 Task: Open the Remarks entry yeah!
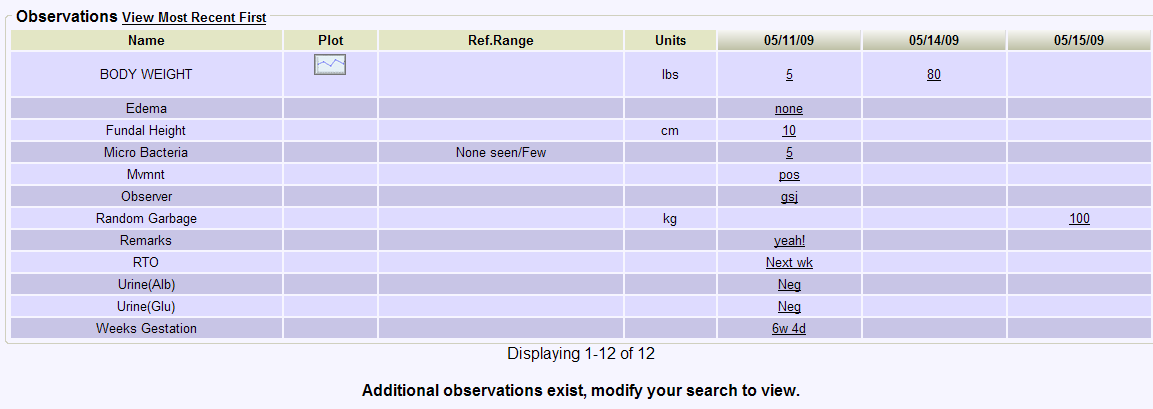click(x=789, y=241)
